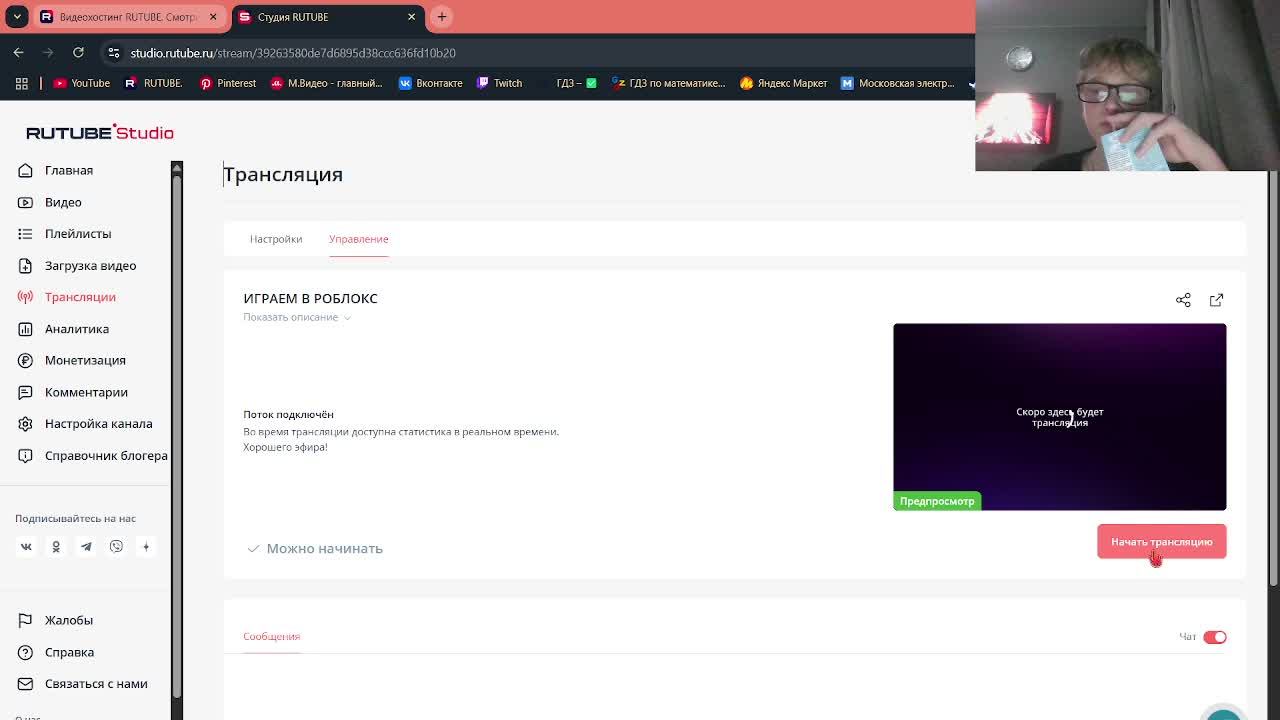Click the stream preview thumbnail
This screenshot has width=1280, height=720.
1059,417
